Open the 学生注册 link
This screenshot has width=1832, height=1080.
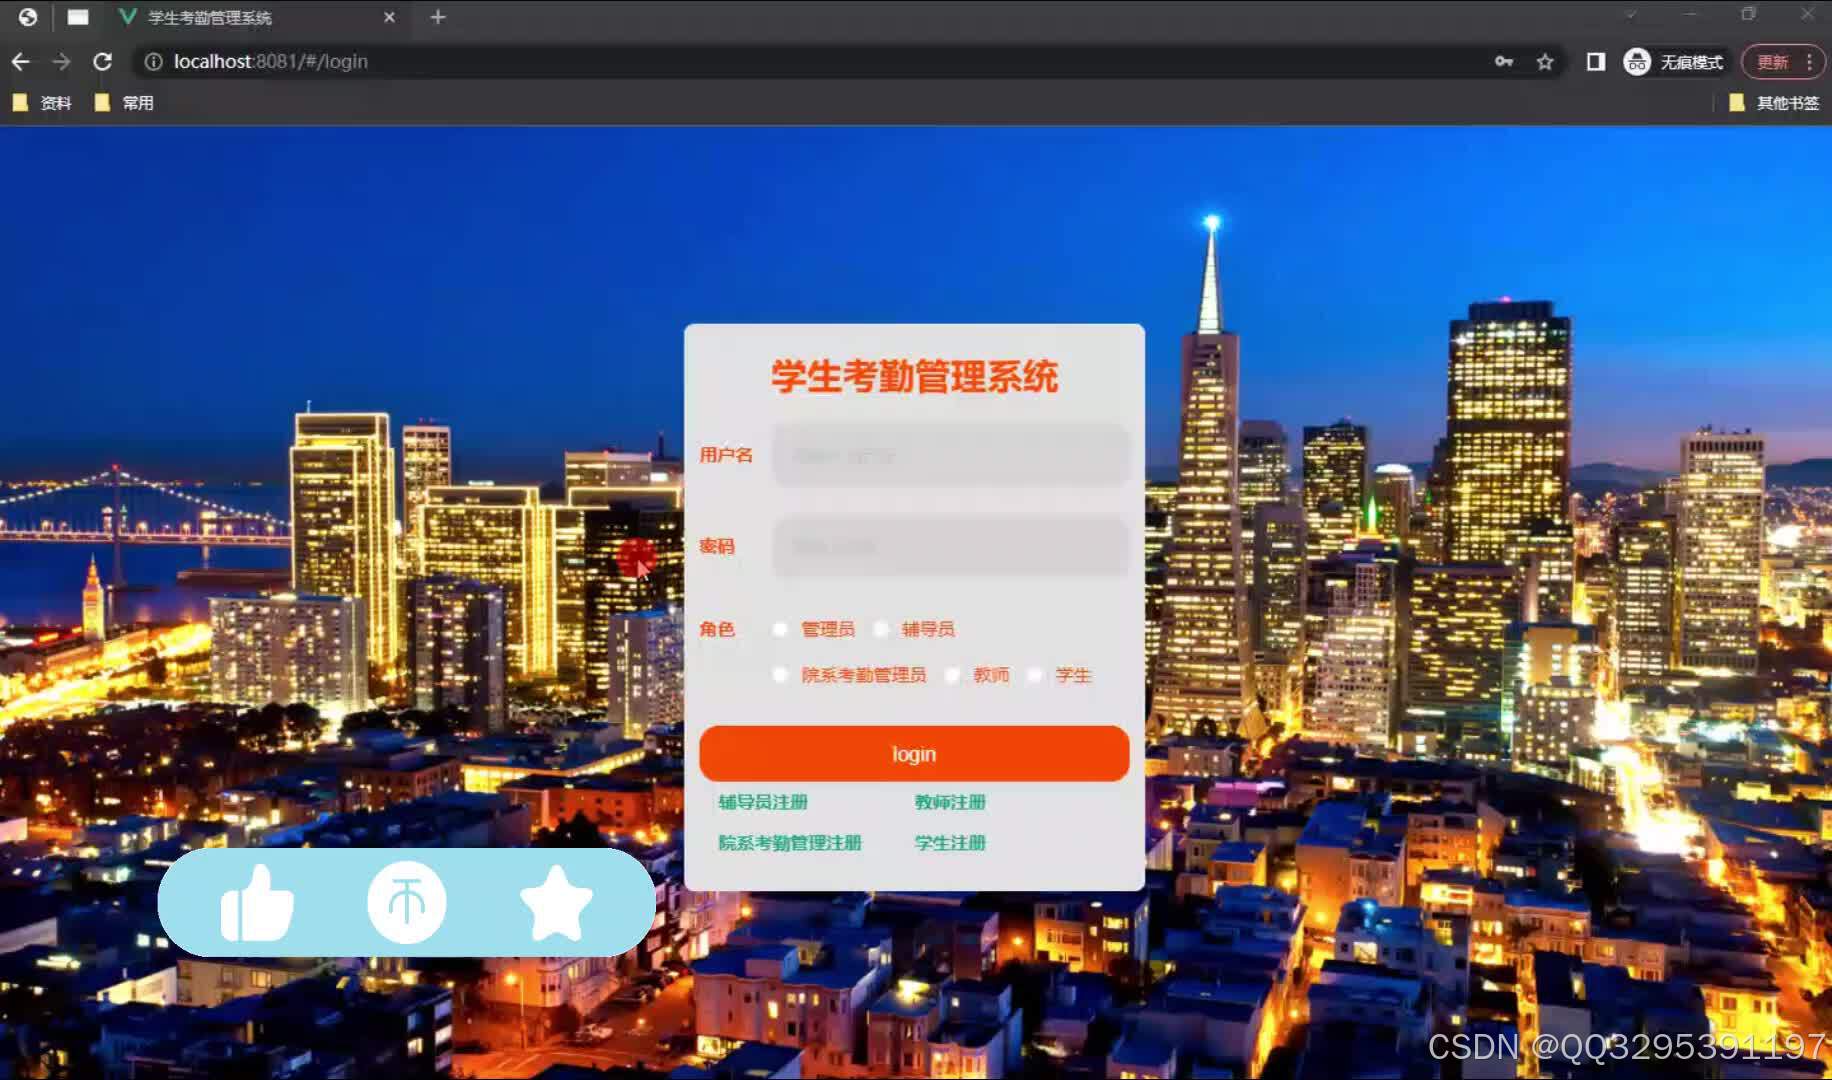tap(950, 843)
